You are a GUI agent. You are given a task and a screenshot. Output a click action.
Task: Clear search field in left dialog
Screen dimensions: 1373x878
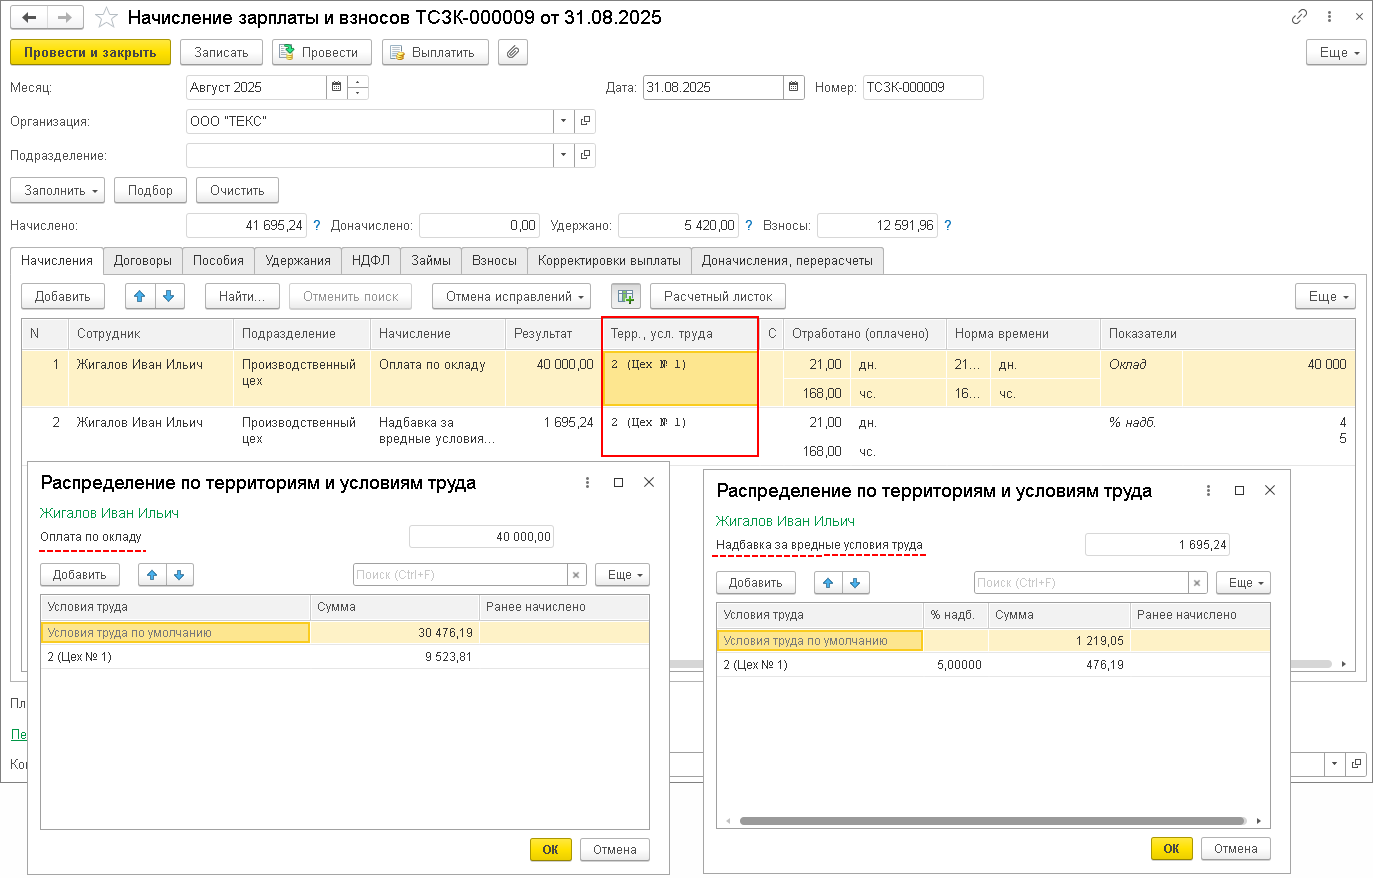(x=576, y=575)
